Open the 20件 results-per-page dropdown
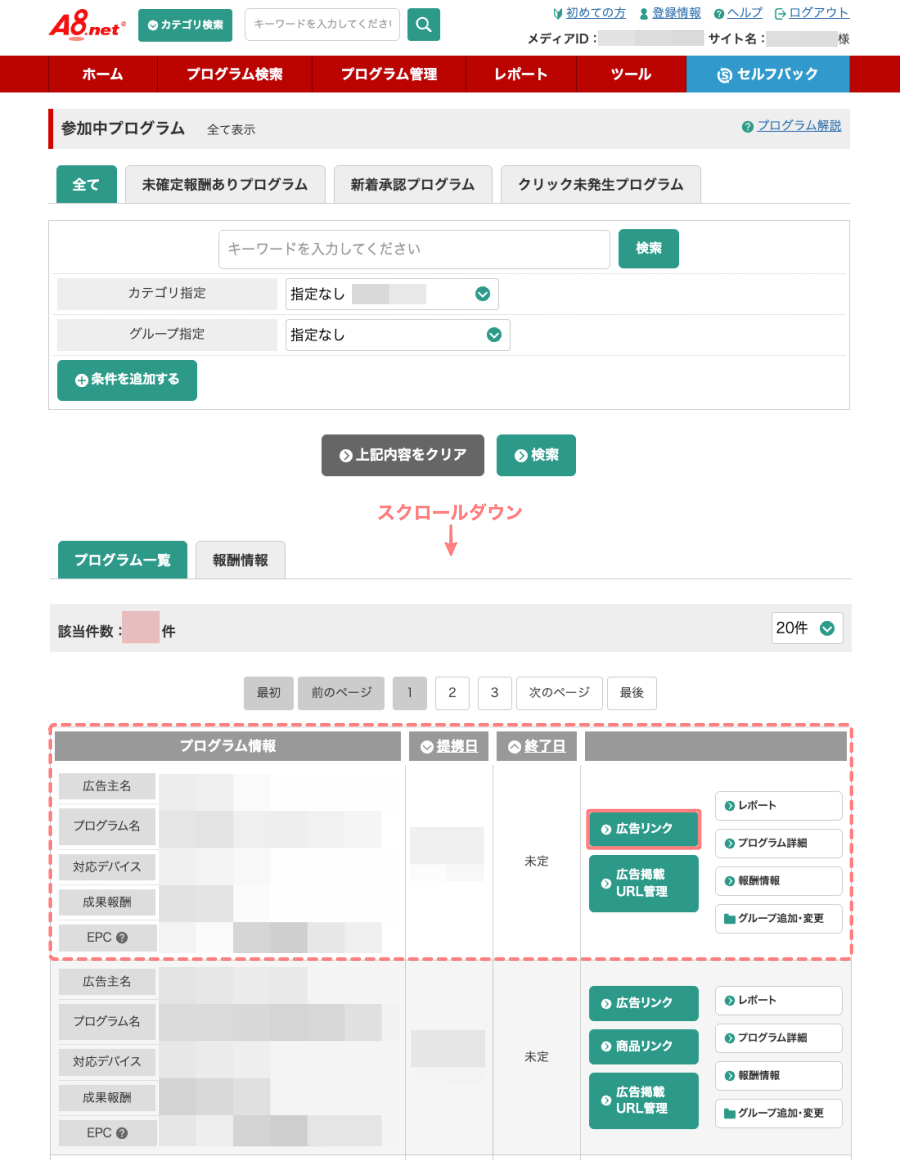This screenshot has height=1160, width=900. pyautogui.click(x=807, y=628)
